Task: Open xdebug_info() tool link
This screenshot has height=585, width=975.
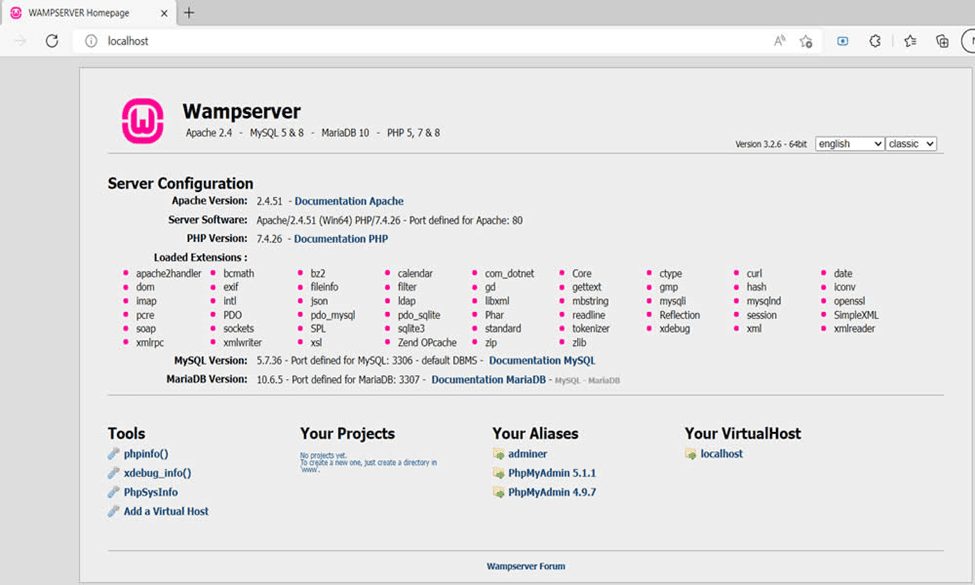Action: point(157,473)
